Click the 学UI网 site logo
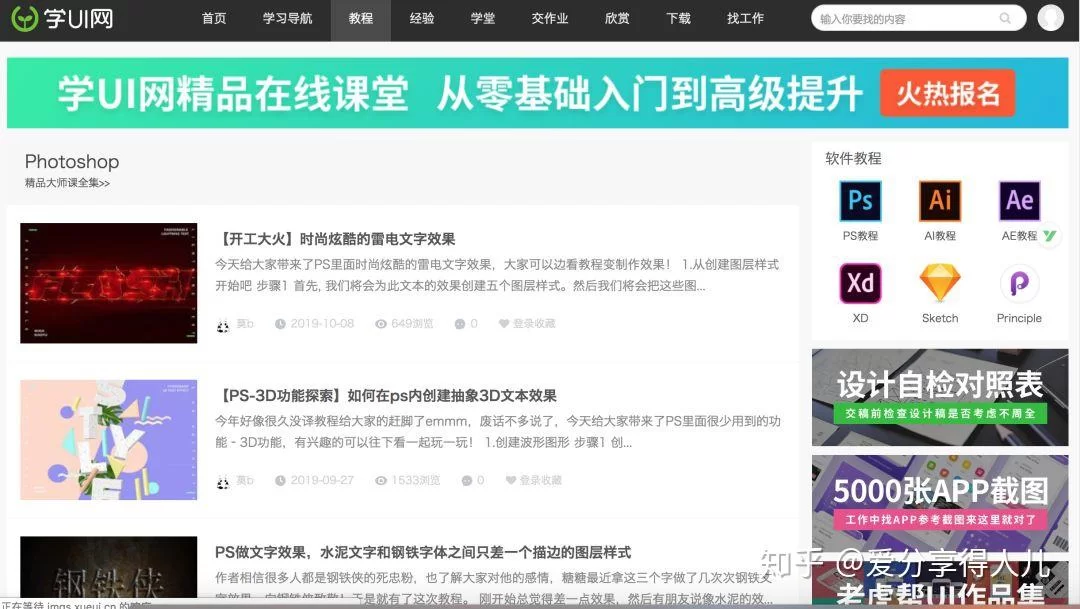1080x609 pixels. click(x=62, y=18)
